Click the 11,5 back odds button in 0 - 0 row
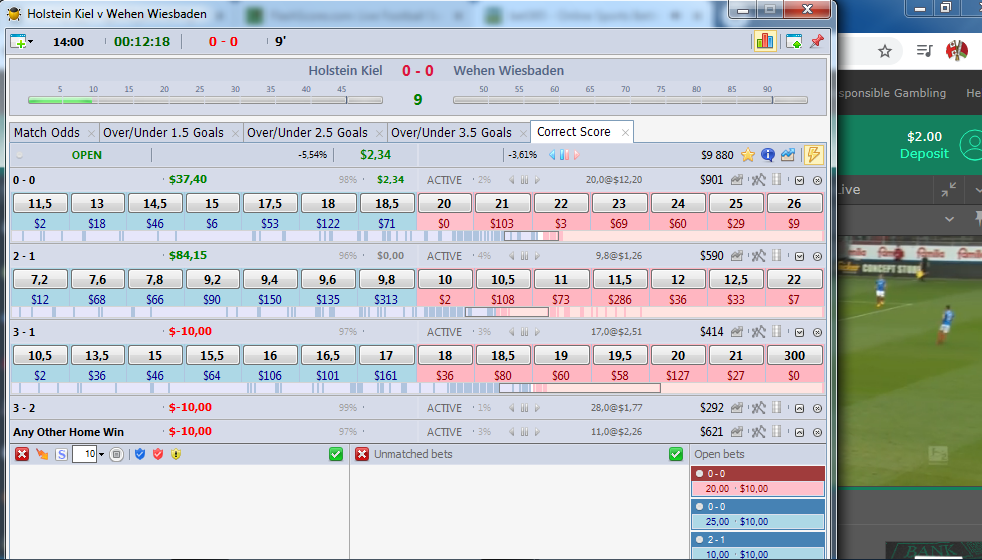982x560 pixels. click(x=39, y=204)
